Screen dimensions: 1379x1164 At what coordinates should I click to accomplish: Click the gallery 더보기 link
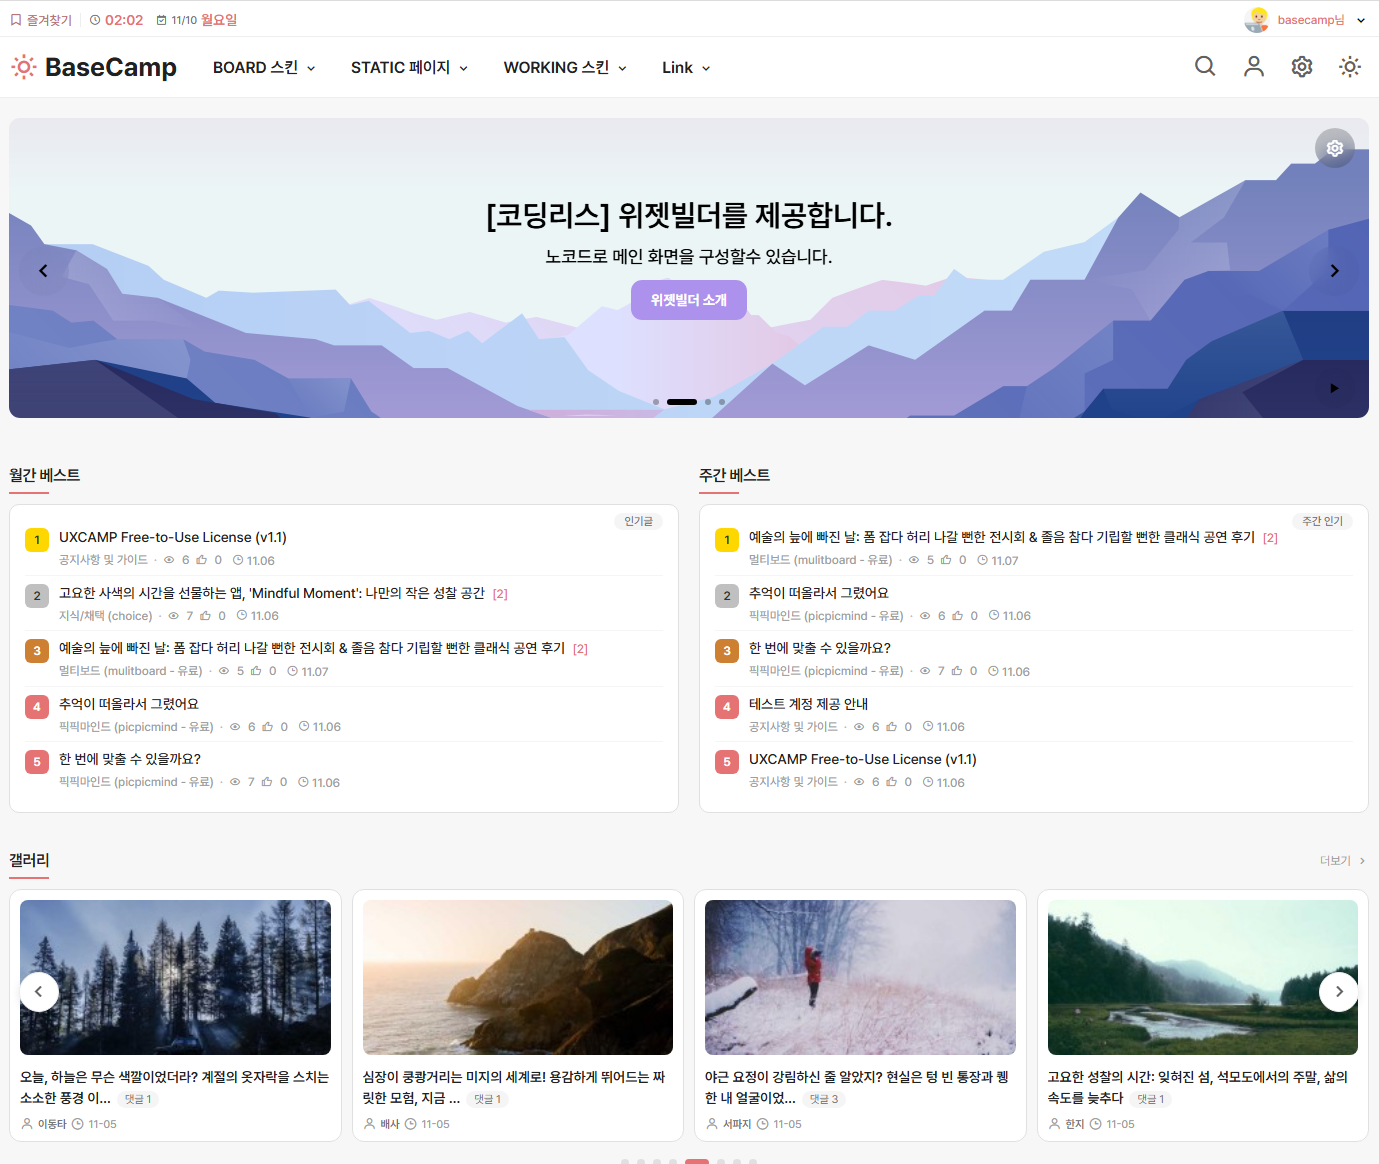[1341, 861]
